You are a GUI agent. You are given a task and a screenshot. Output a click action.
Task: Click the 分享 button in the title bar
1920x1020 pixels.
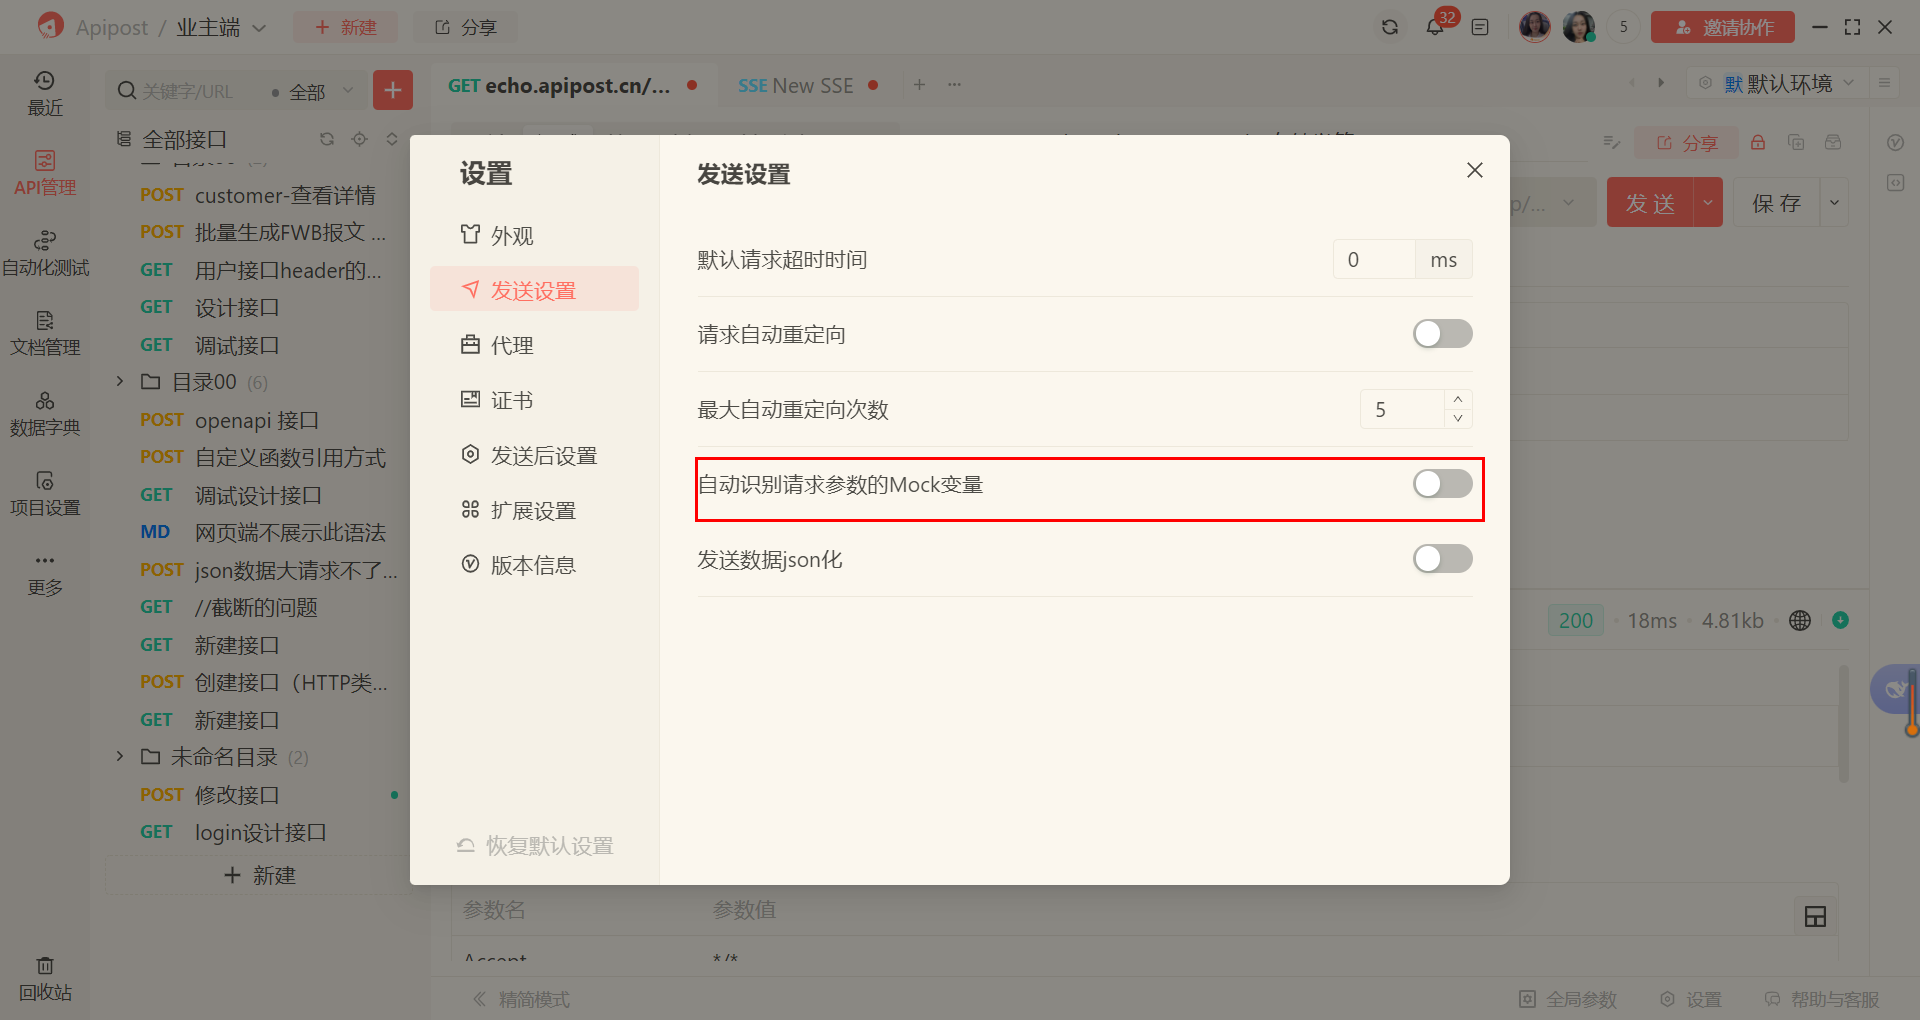(465, 27)
